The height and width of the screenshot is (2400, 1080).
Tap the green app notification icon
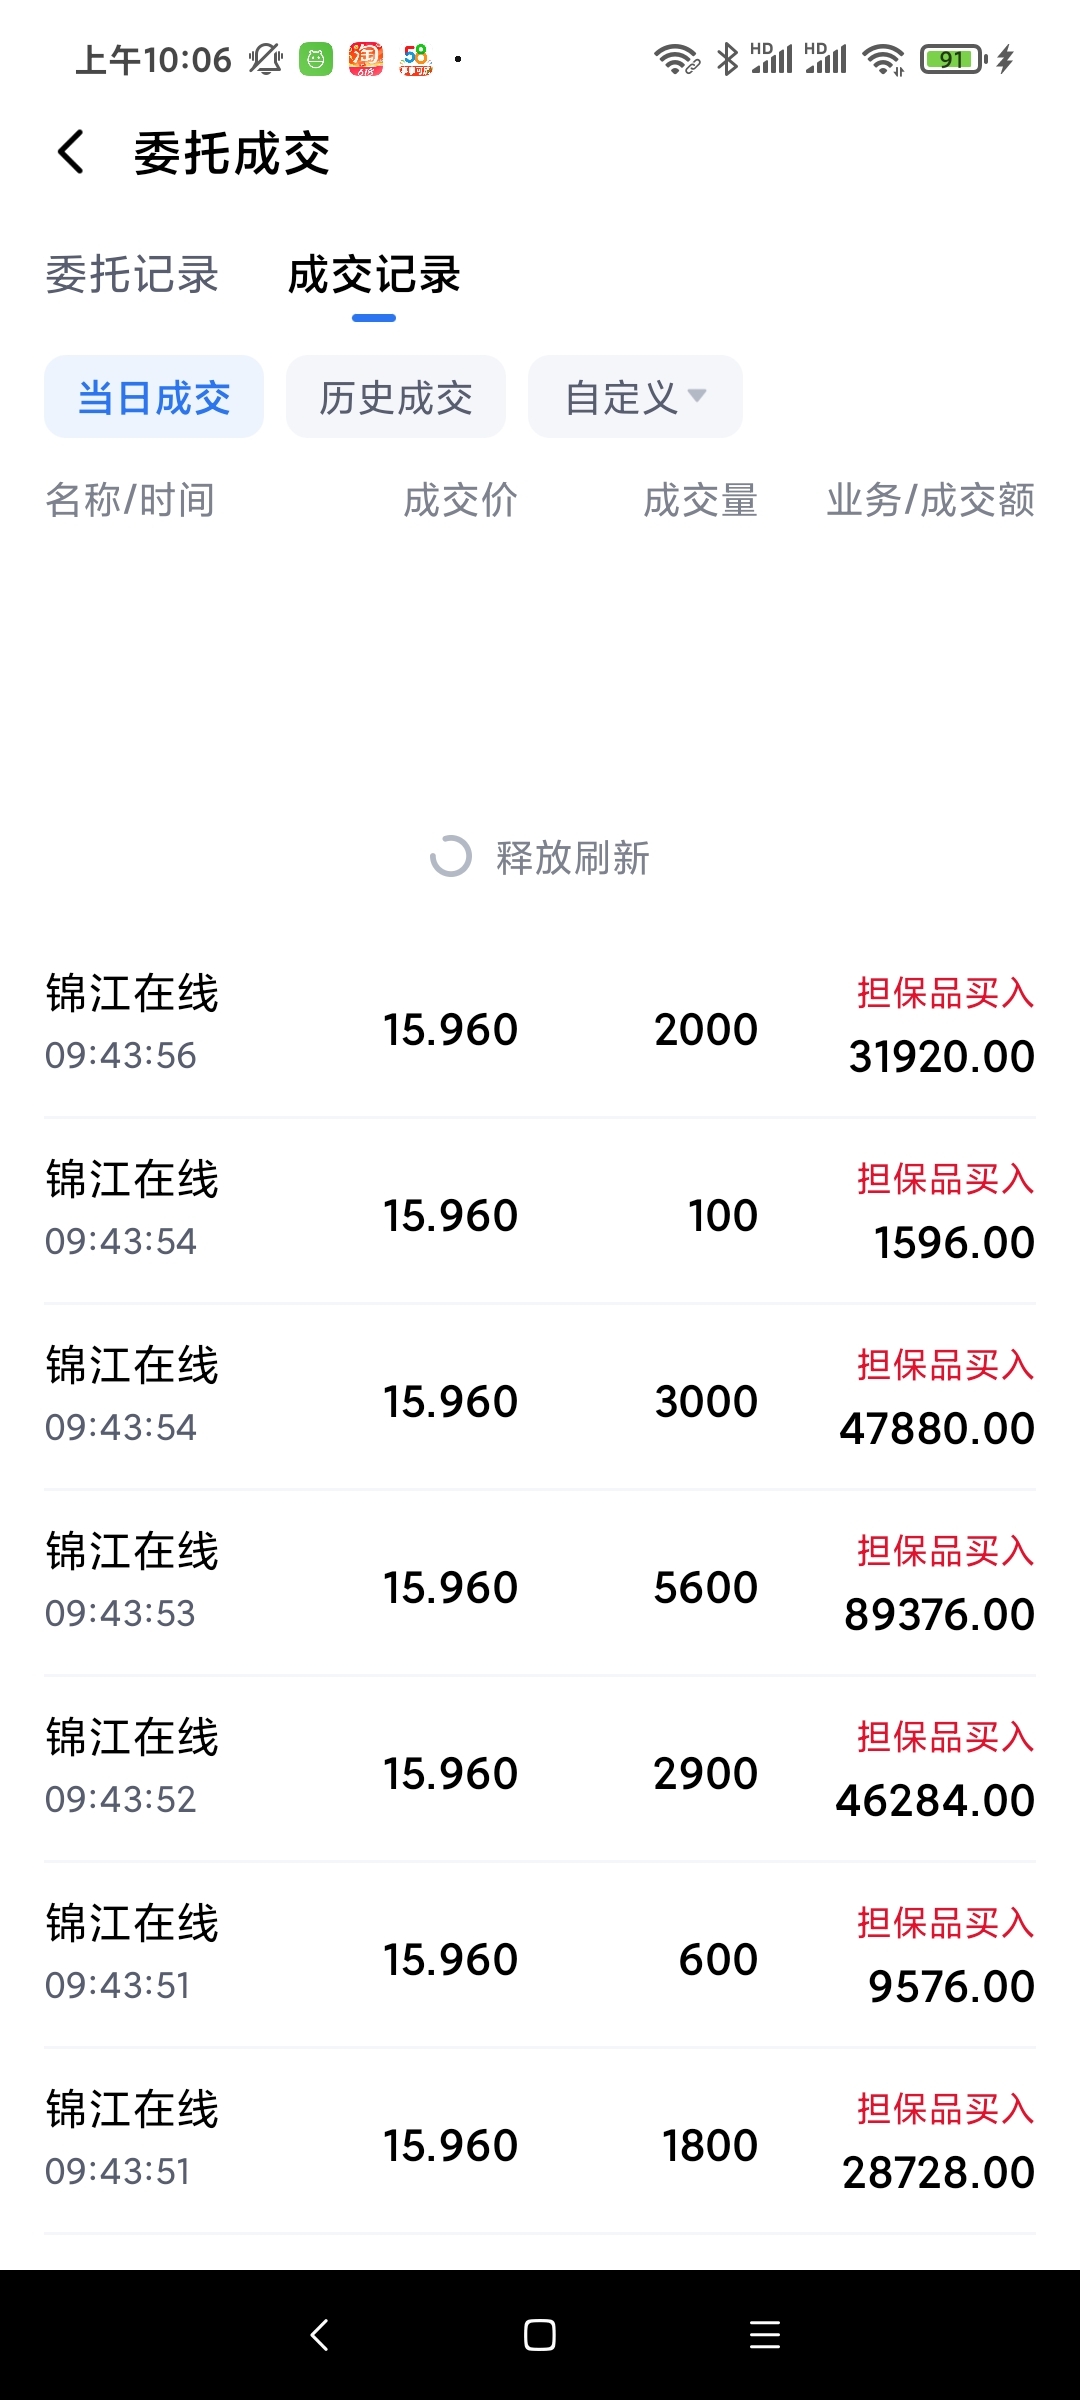coord(316,60)
